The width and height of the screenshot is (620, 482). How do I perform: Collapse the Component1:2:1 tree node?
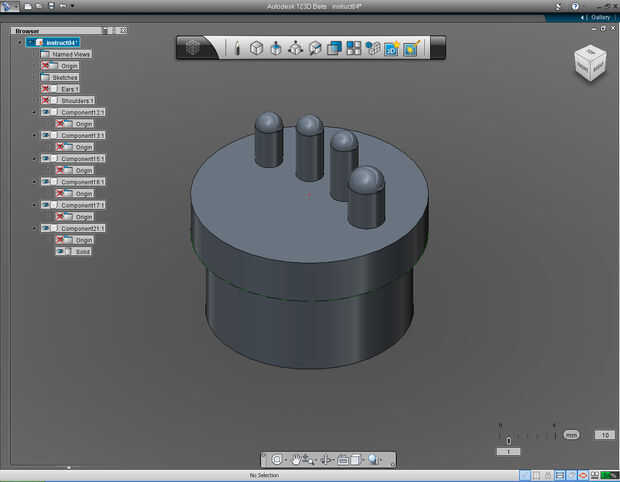(x=34, y=112)
